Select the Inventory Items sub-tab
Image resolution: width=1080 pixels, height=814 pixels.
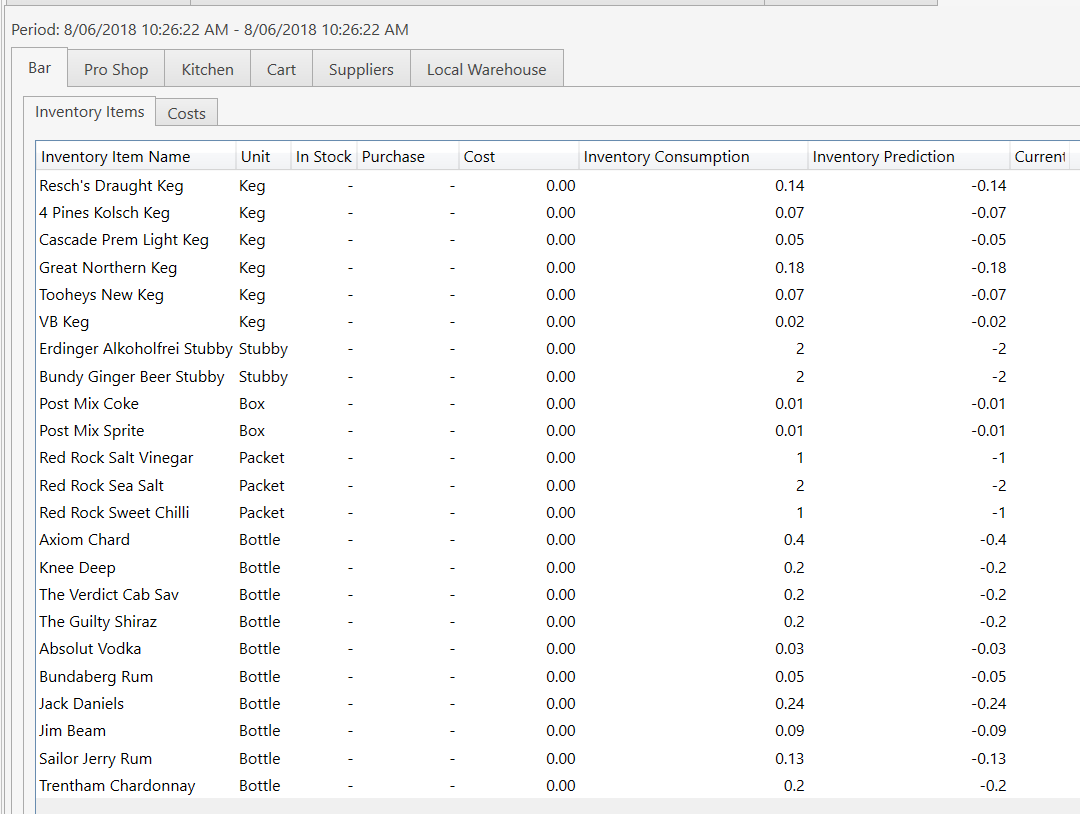pyautogui.click(x=90, y=112)
